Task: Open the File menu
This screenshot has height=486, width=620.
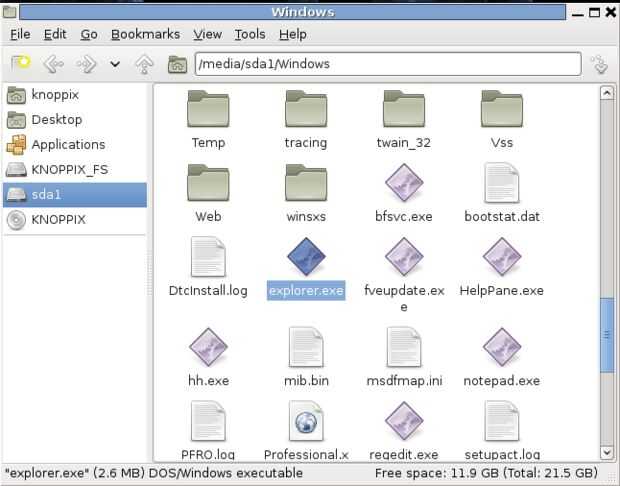Action: [x=20, y=34]
